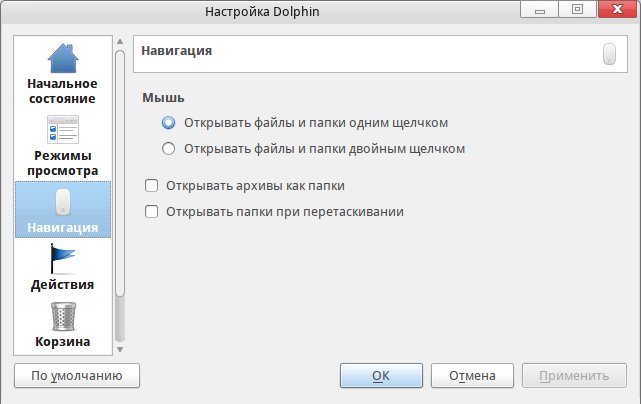This screenshot has width=641, height=404.
Task: Click the mouse icon in the Навигация header
Action: [608, 54]
